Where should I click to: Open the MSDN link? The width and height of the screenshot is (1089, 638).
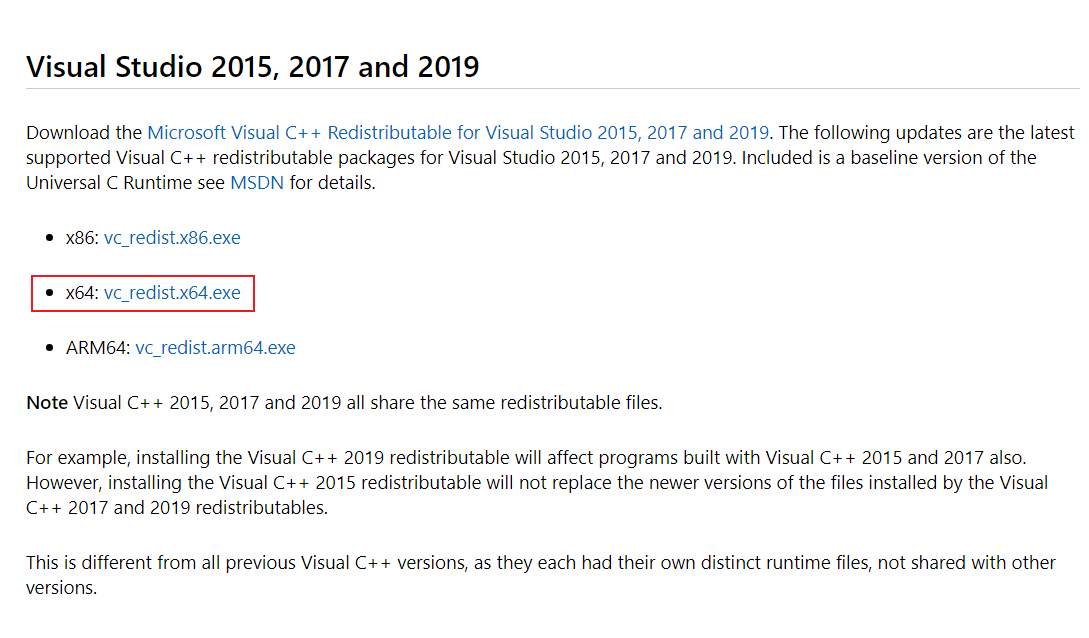(257, 183)
